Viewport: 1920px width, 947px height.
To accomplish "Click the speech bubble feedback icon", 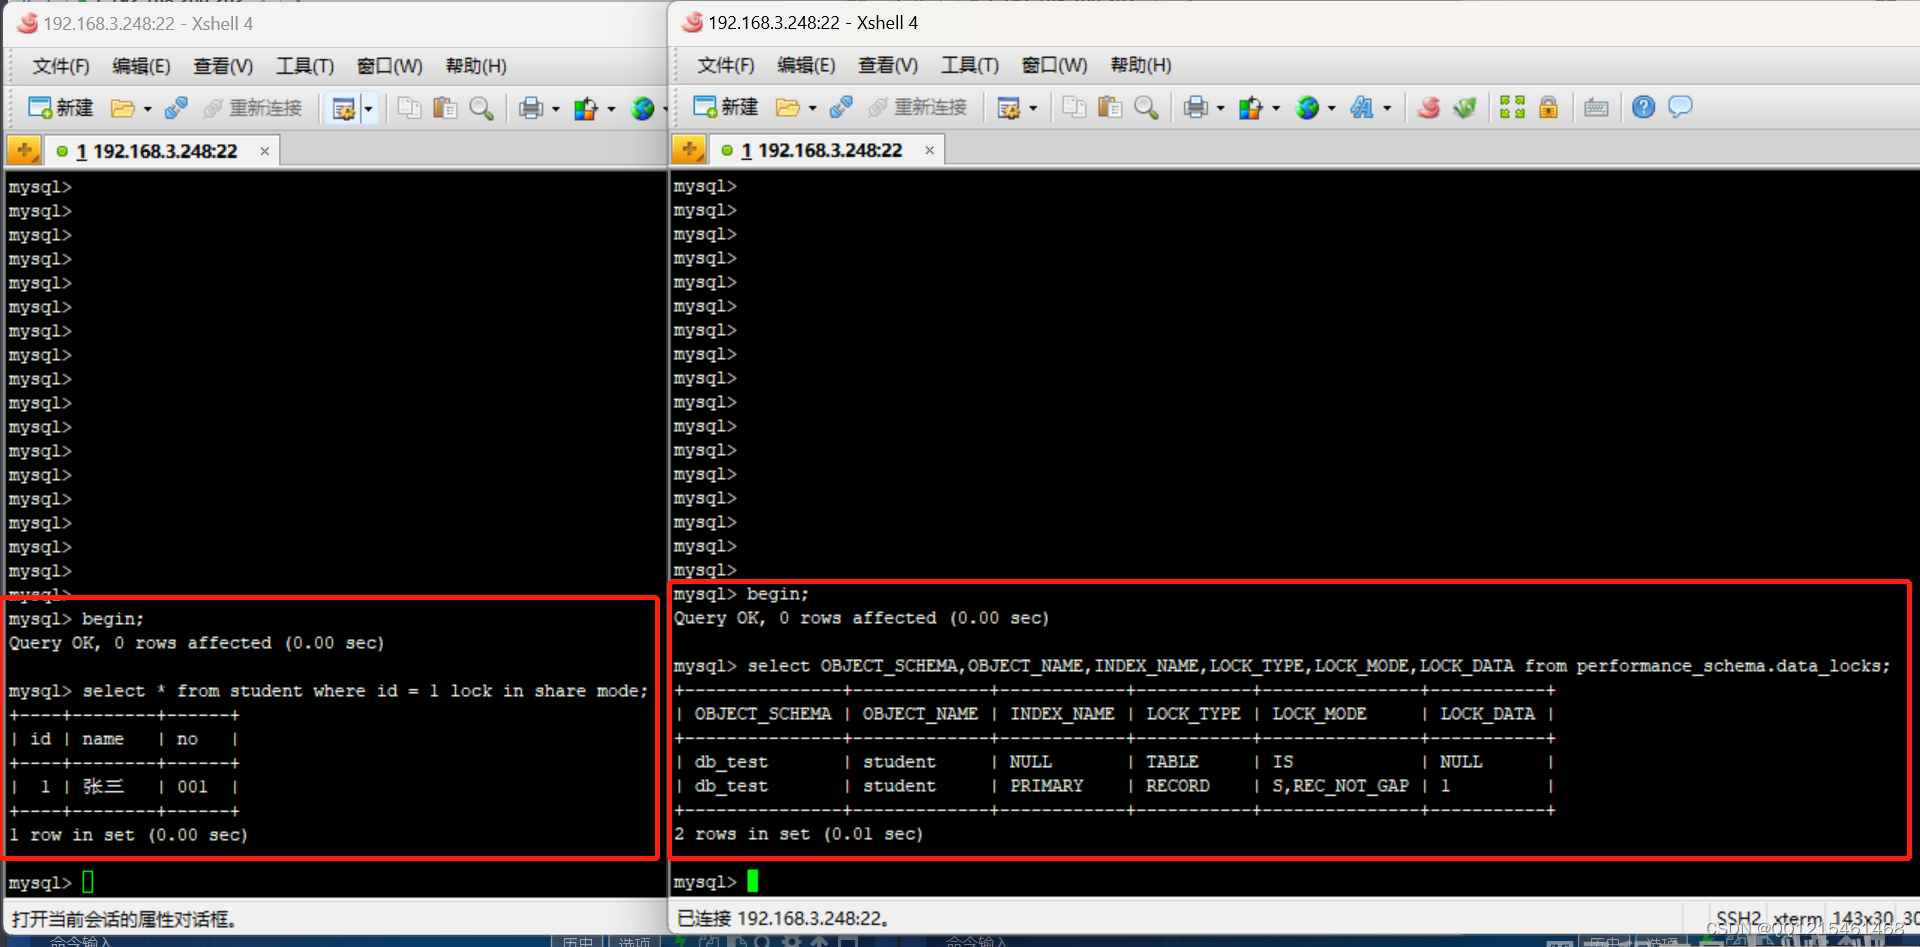I will tap(1680, 107).
